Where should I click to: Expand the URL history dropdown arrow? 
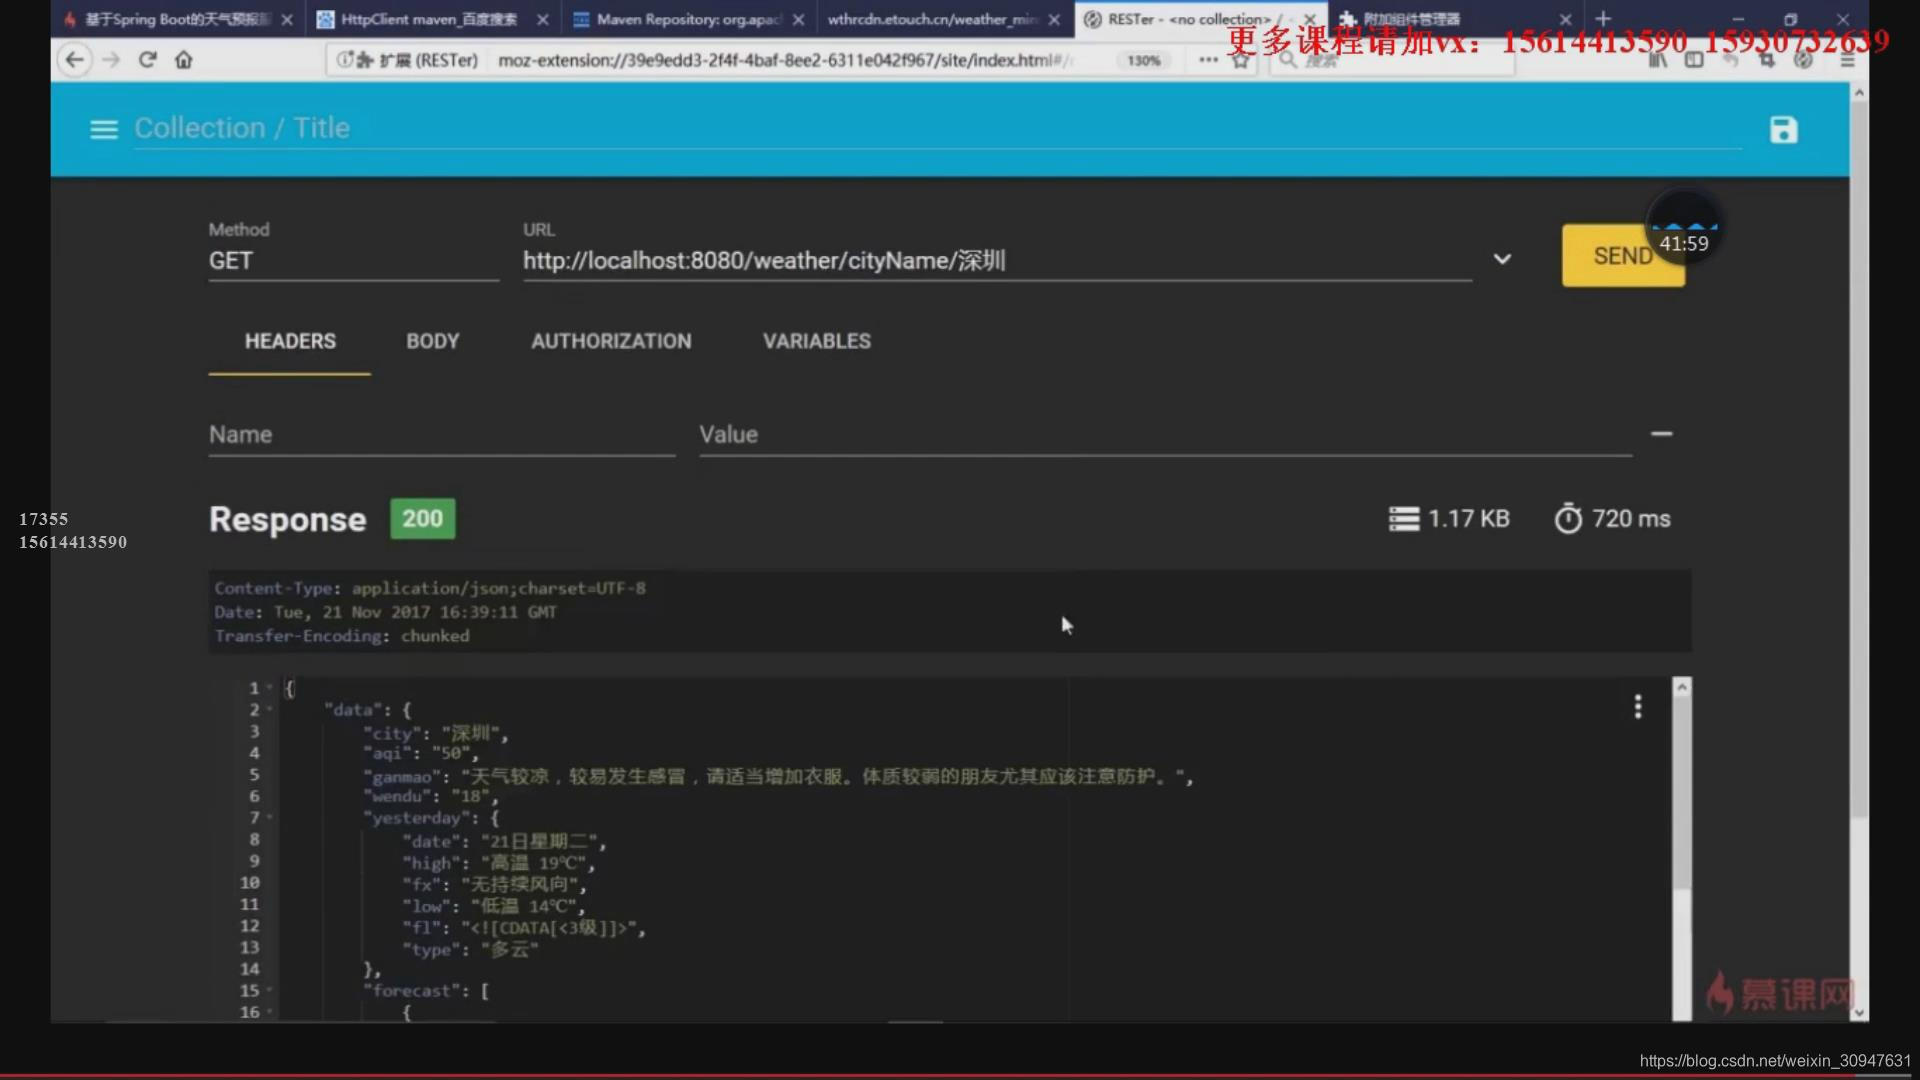click(1501, 259)
